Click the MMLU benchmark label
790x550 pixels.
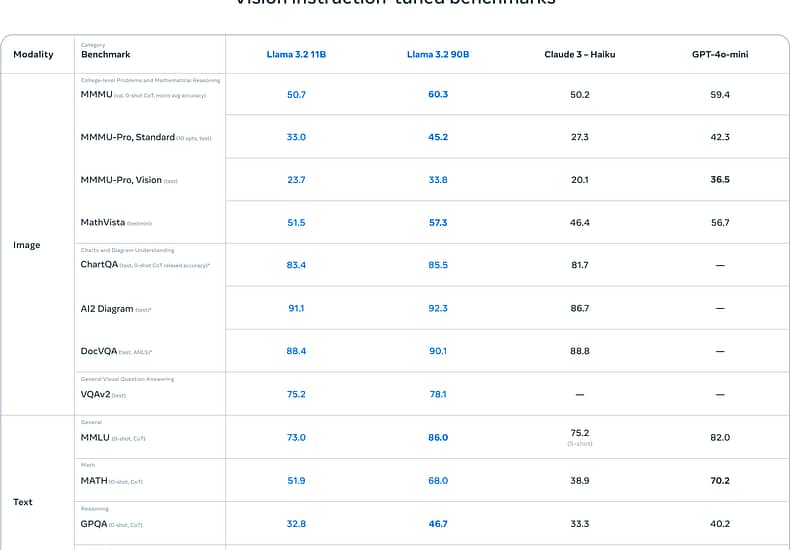(x=95, y=437)
